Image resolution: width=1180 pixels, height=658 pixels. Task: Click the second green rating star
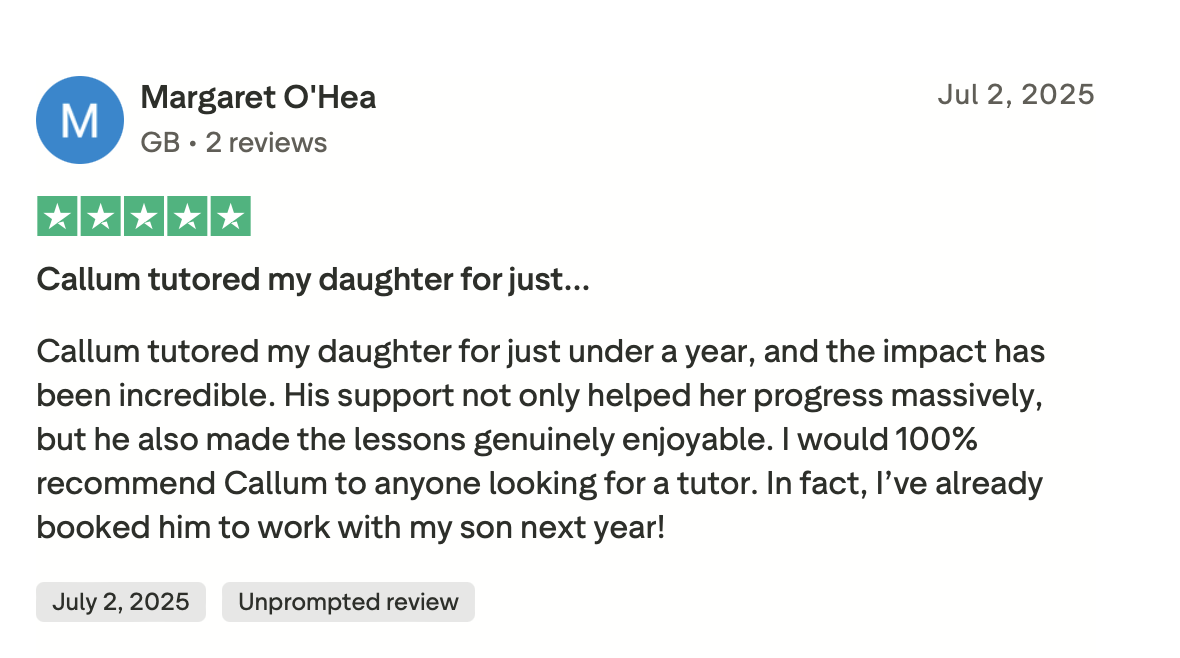point(101,217)
